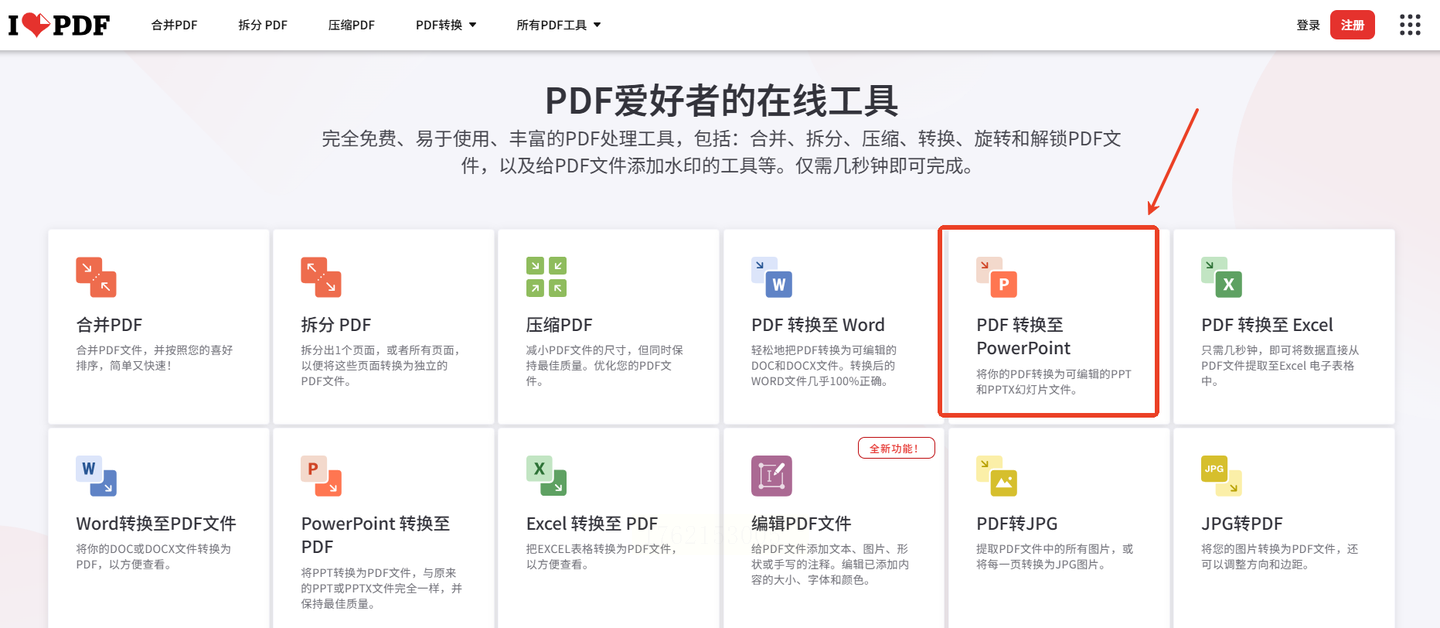
Task: Open the JPG转PDF card title
Action: [1242, 524]
